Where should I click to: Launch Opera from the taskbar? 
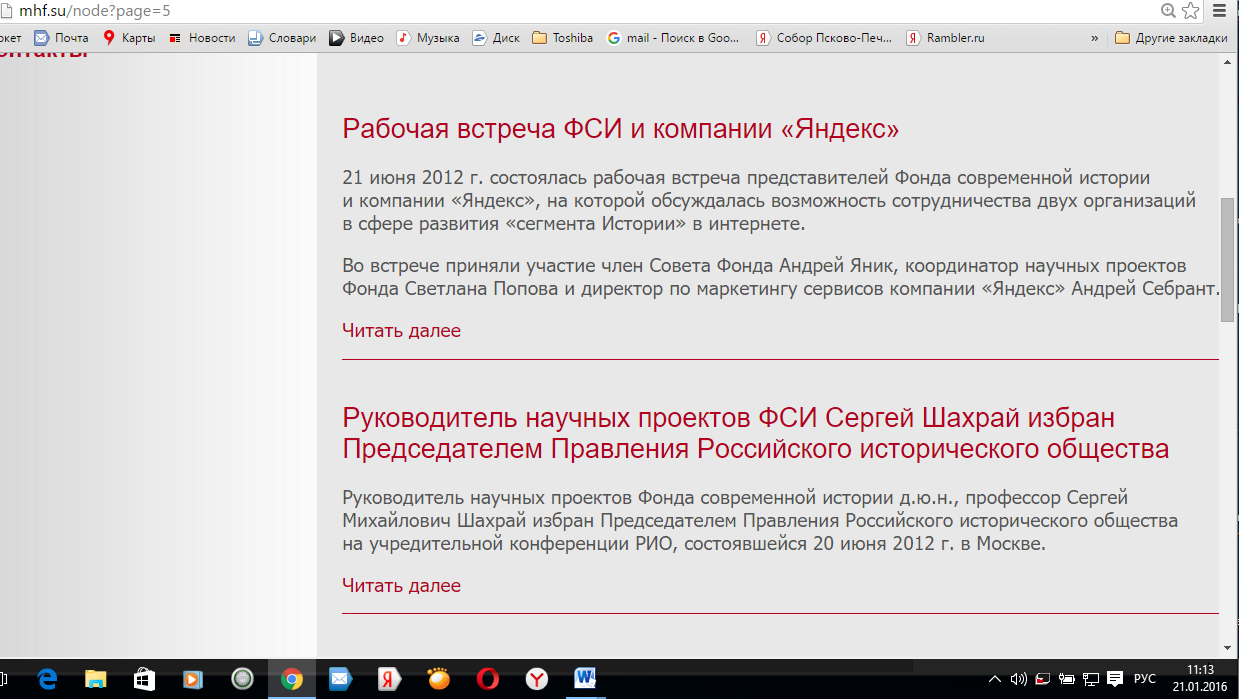(488, 679)
